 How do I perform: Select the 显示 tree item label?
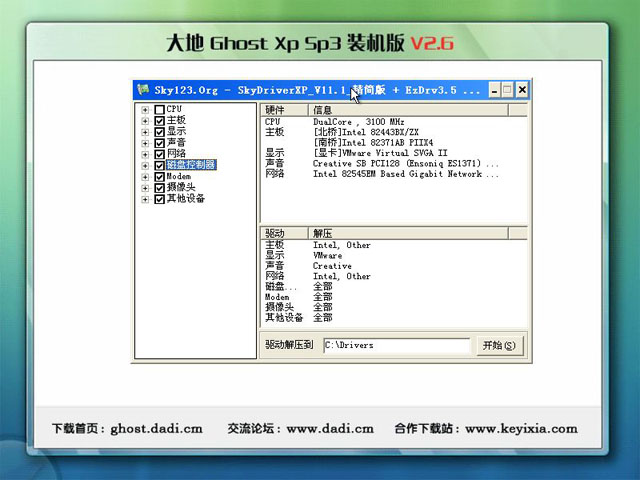[x=176, y=131]
